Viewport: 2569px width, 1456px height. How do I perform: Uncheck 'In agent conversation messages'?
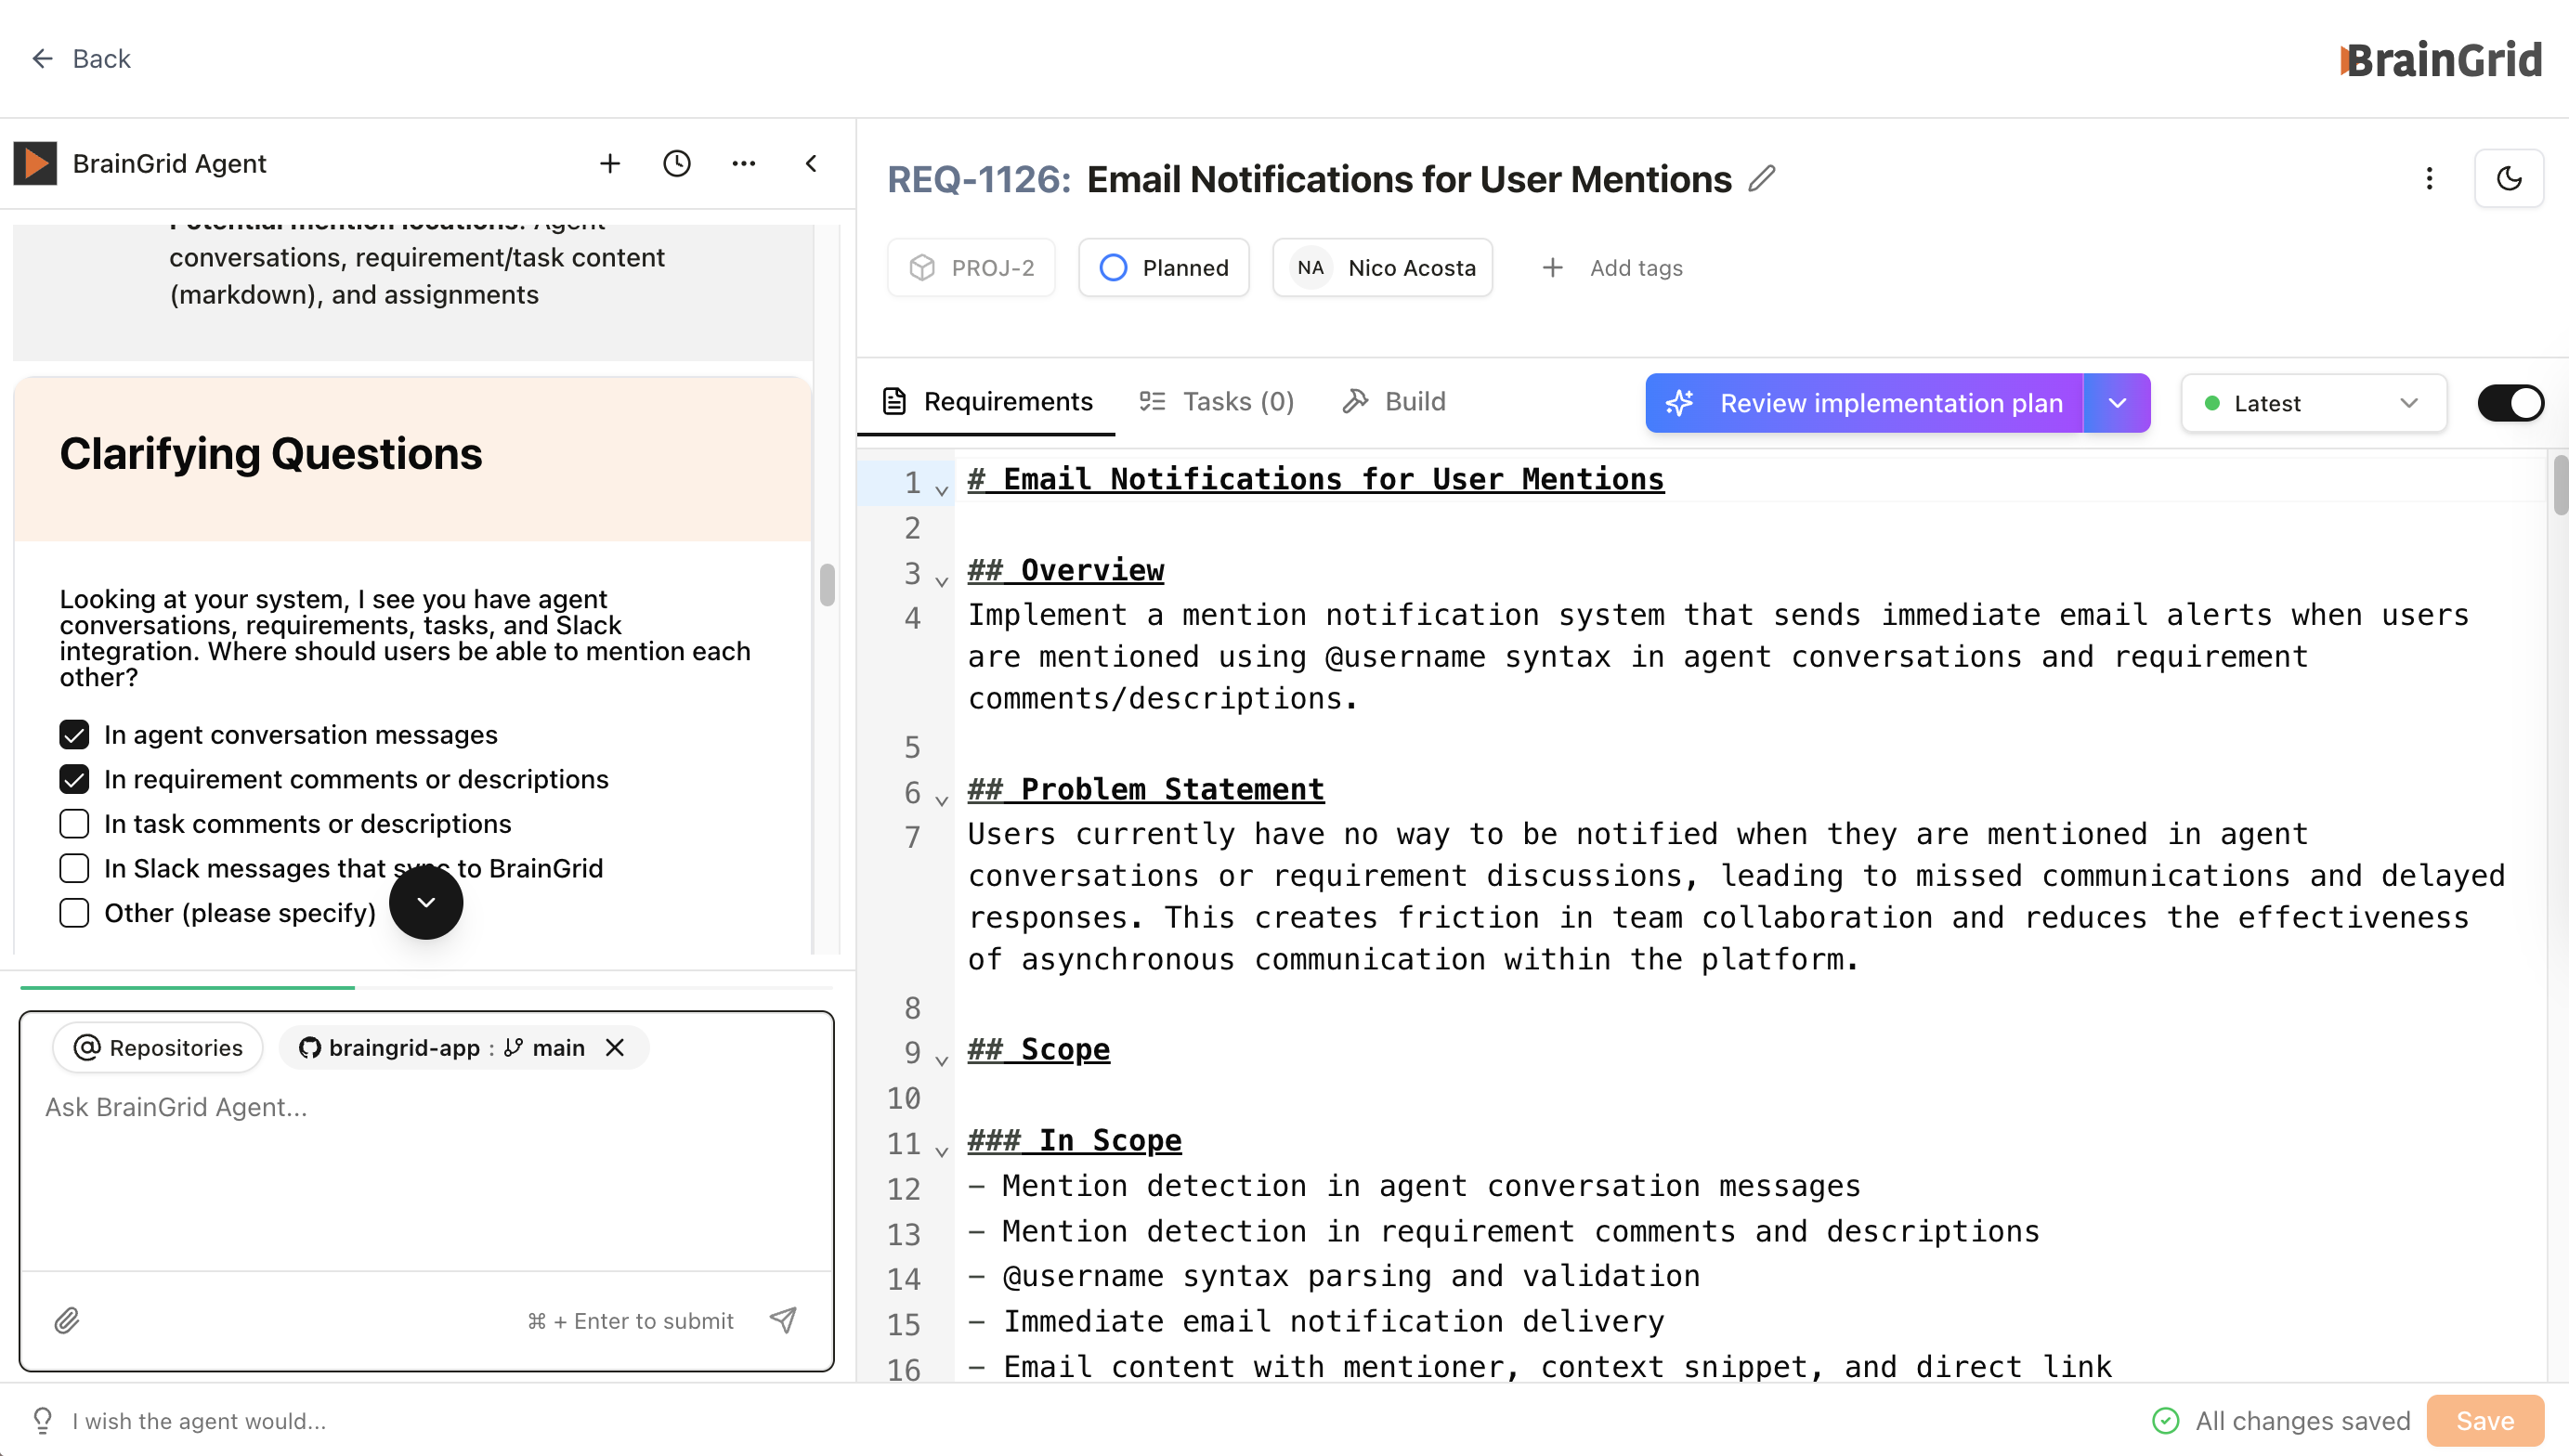pyautogui.click(x=74, y=734)
